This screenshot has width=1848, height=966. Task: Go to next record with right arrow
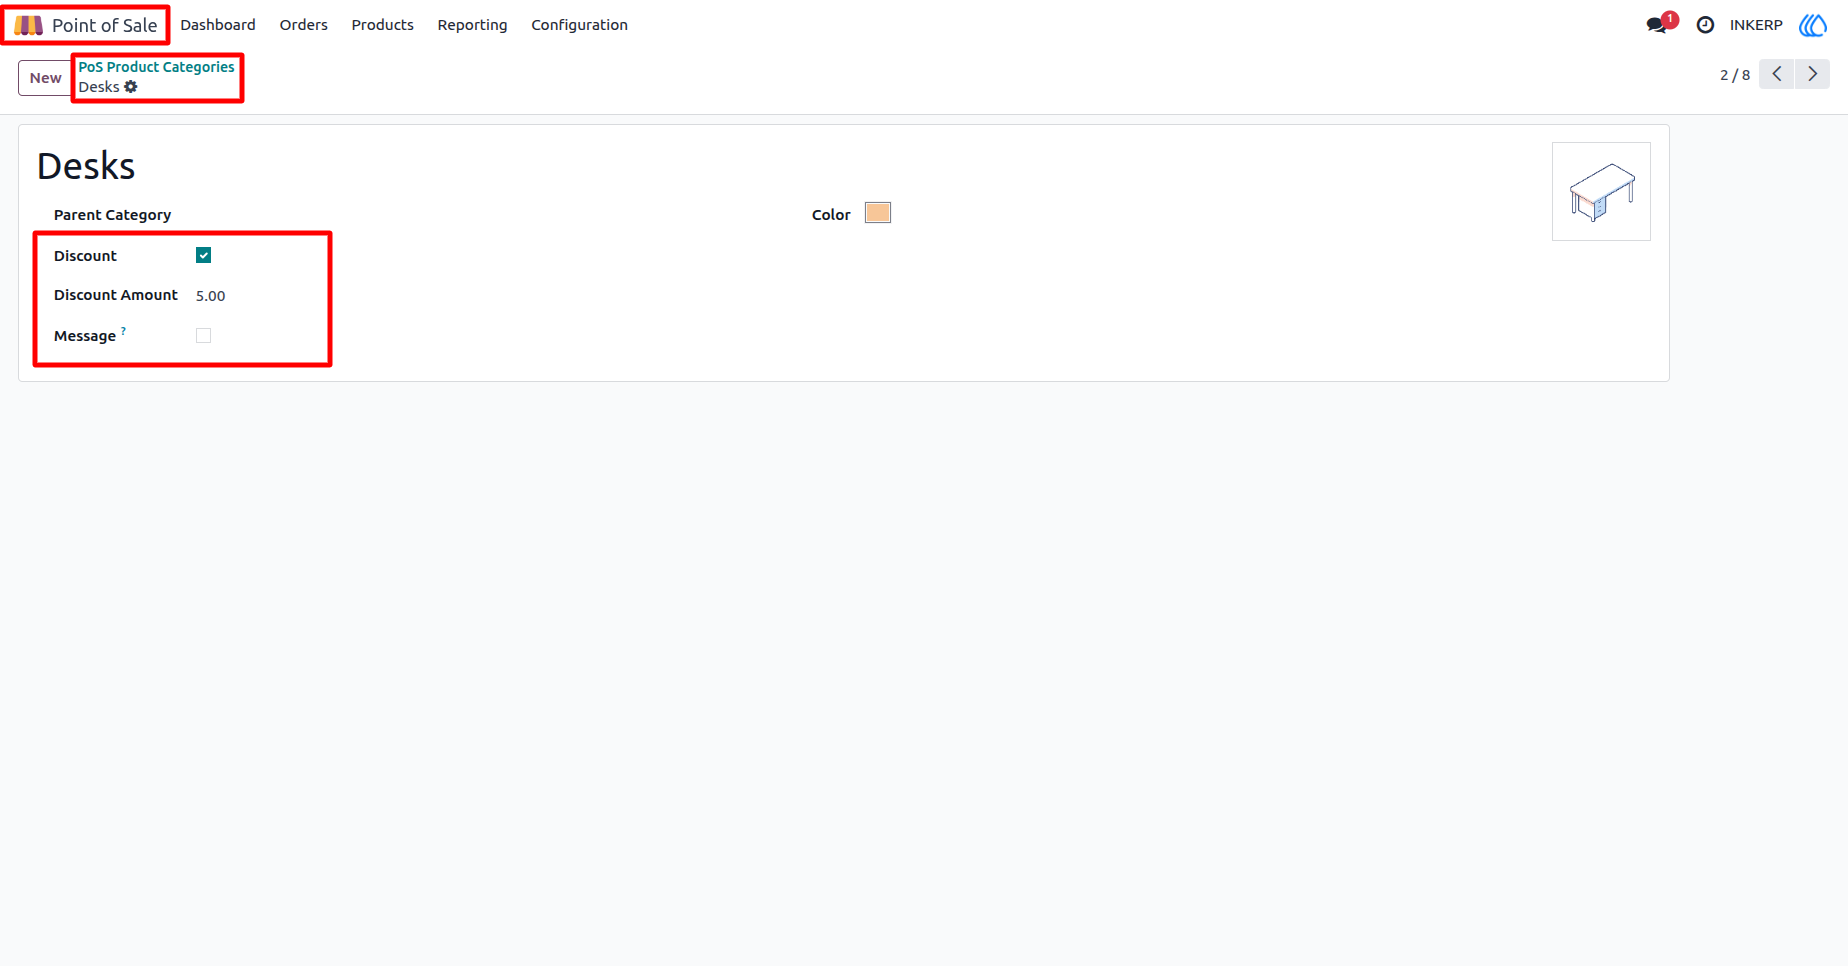(1812, 74)
